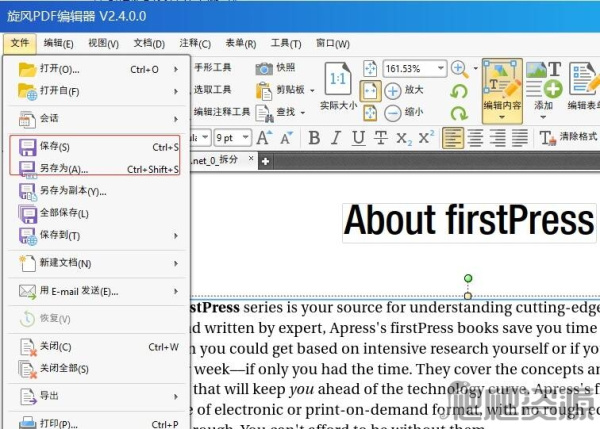Click the 剪贴板 clipboard icon
This screenshot has height=429, width=600.
pyautogui.click(x=264, y=91)
